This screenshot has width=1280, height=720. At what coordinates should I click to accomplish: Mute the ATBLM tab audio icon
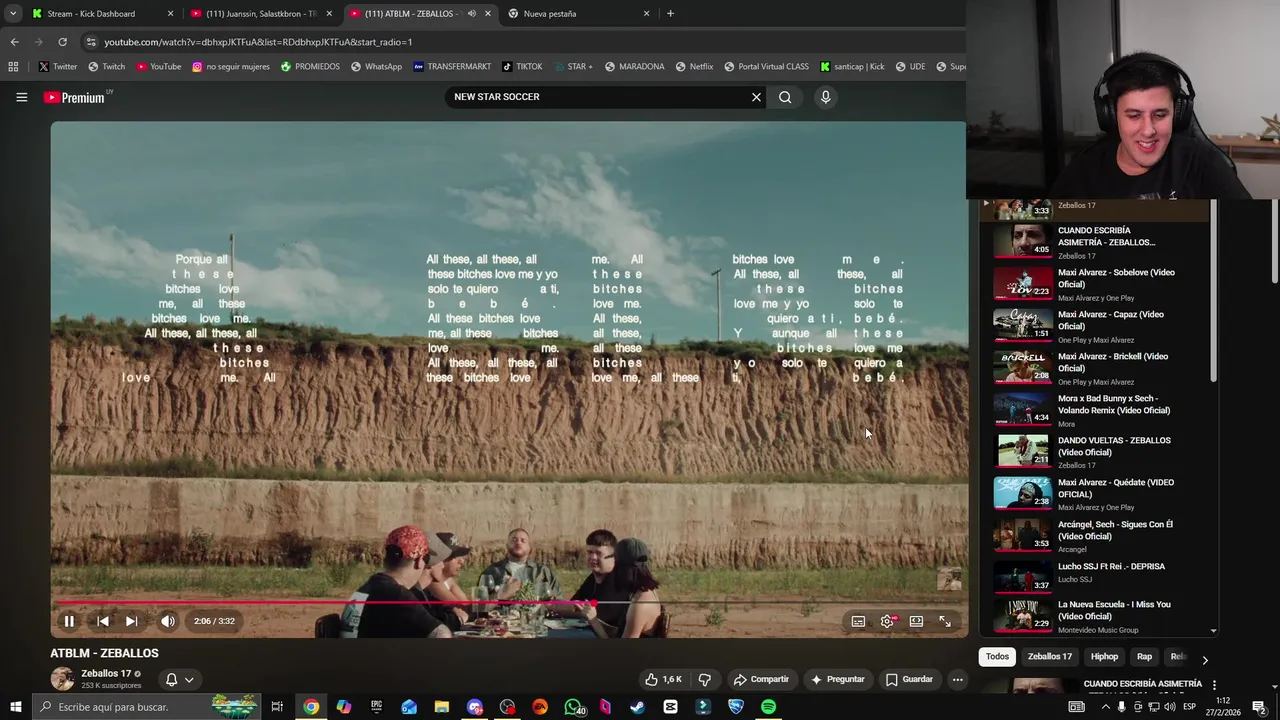coord(471,14)
